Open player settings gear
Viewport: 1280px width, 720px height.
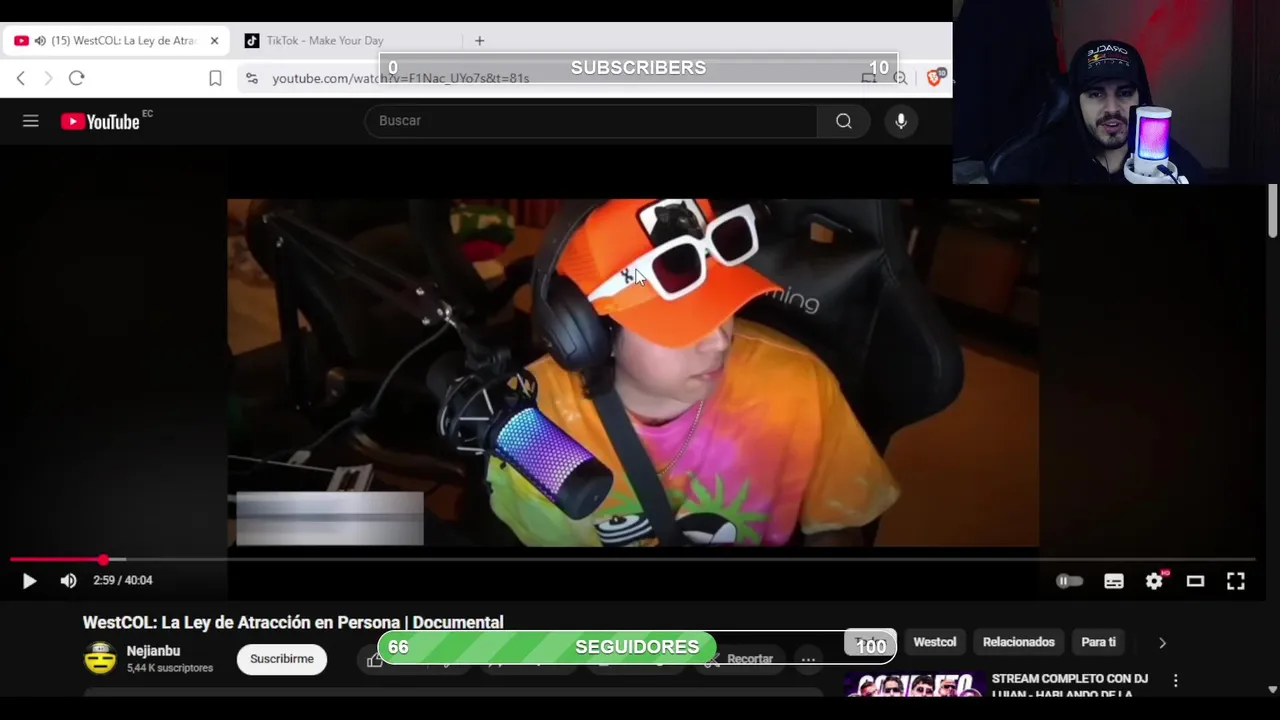point(1155,581)
